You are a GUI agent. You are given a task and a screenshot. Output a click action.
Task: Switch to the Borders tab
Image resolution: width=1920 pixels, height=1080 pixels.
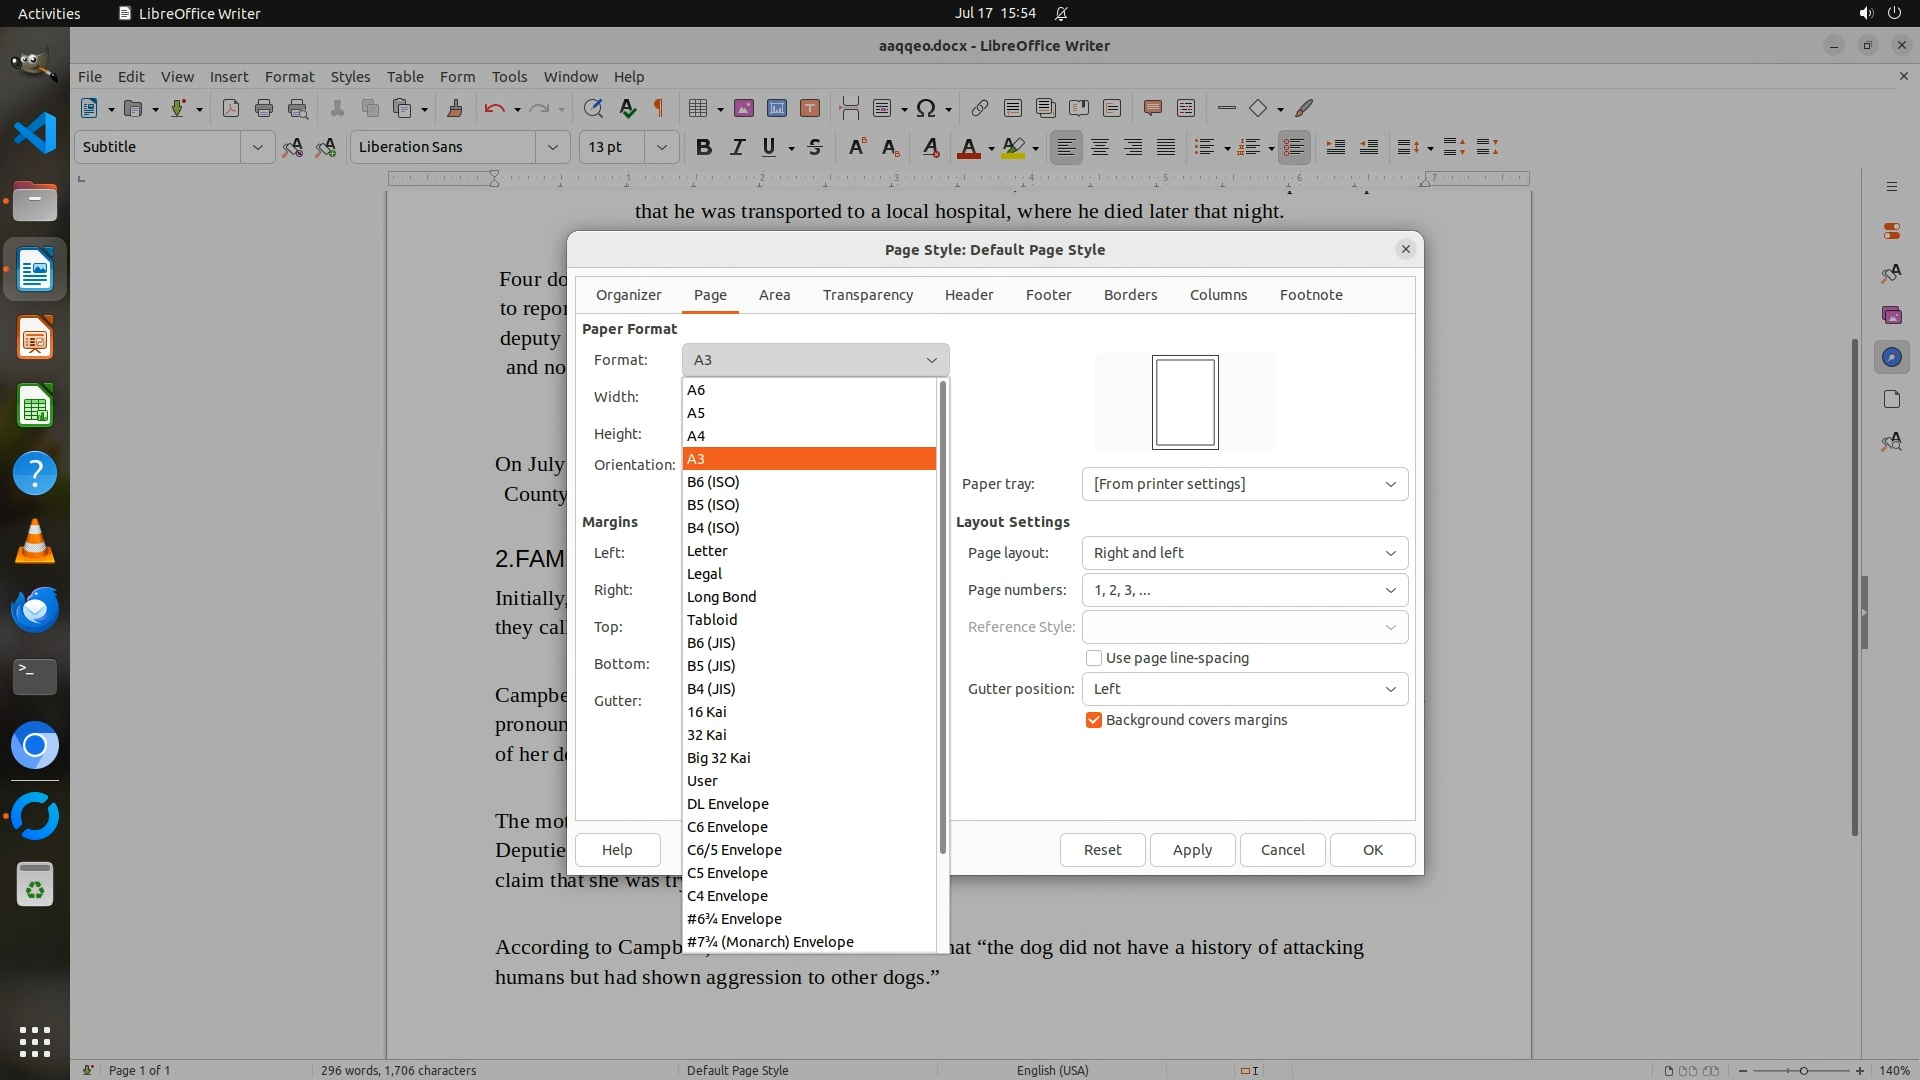tap(1130, 295)
